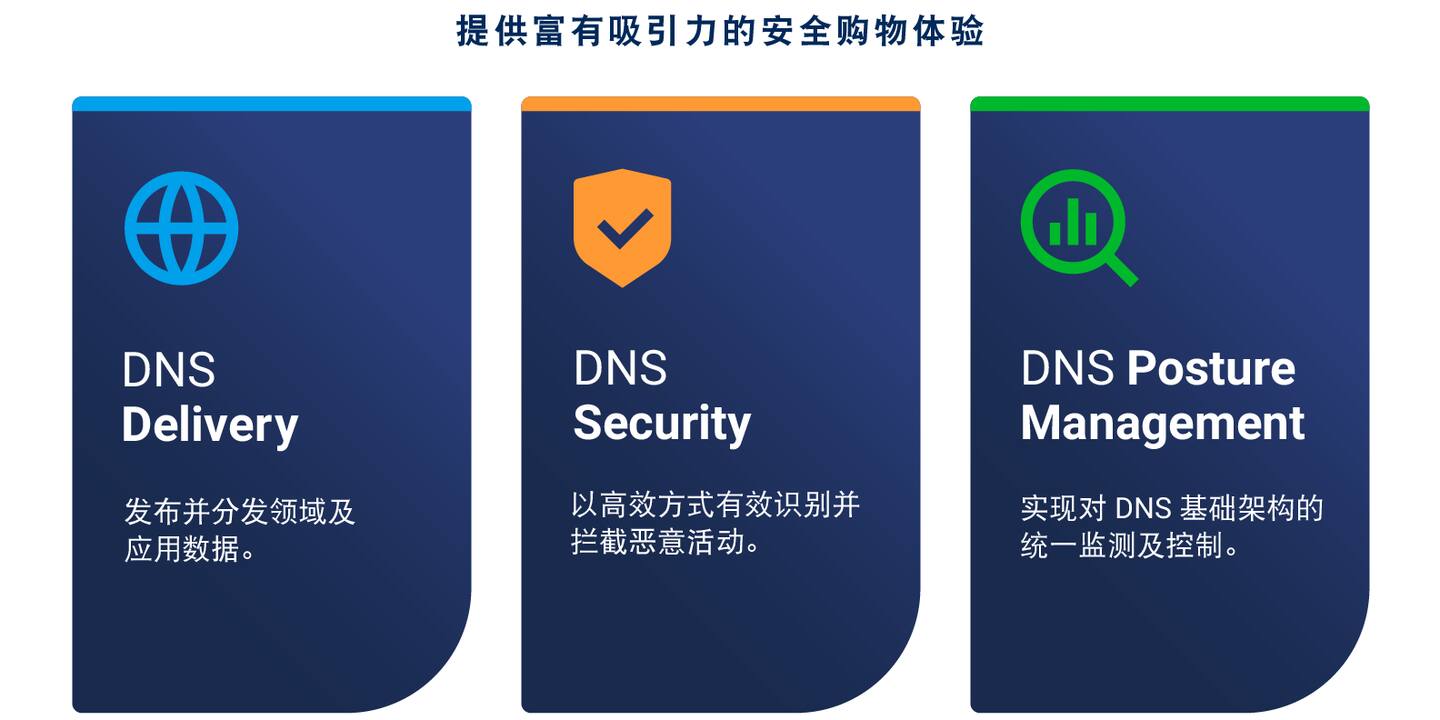The height and width of the screenshot is (720, 1440).
Task: Click the green top bar of Posture card
Action: pos(1169,103)
